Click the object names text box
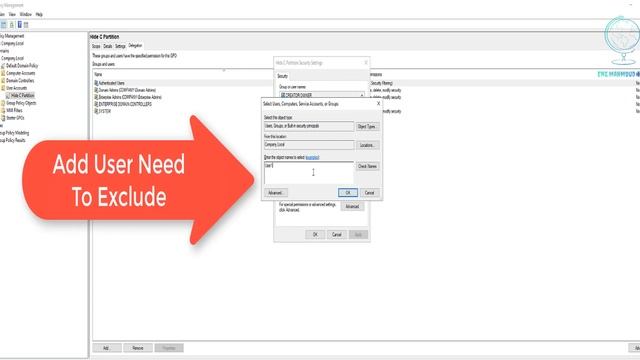This screenshot has width=640, height=360. tap(309, 173)
